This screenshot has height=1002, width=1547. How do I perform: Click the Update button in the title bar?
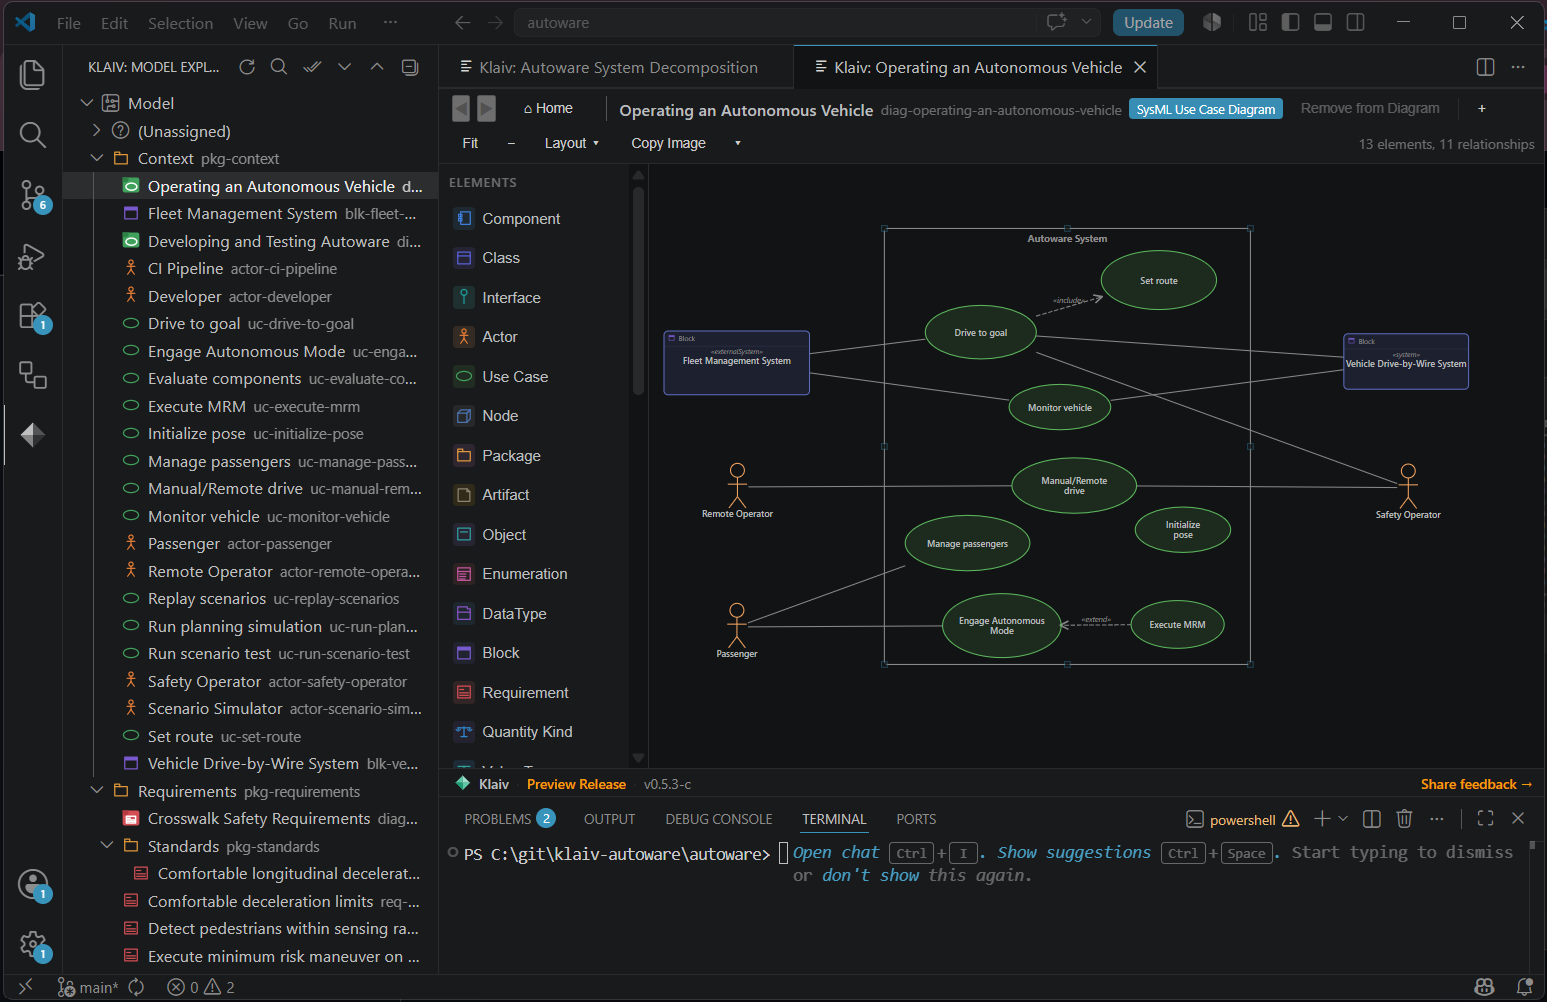(1148, 23)
